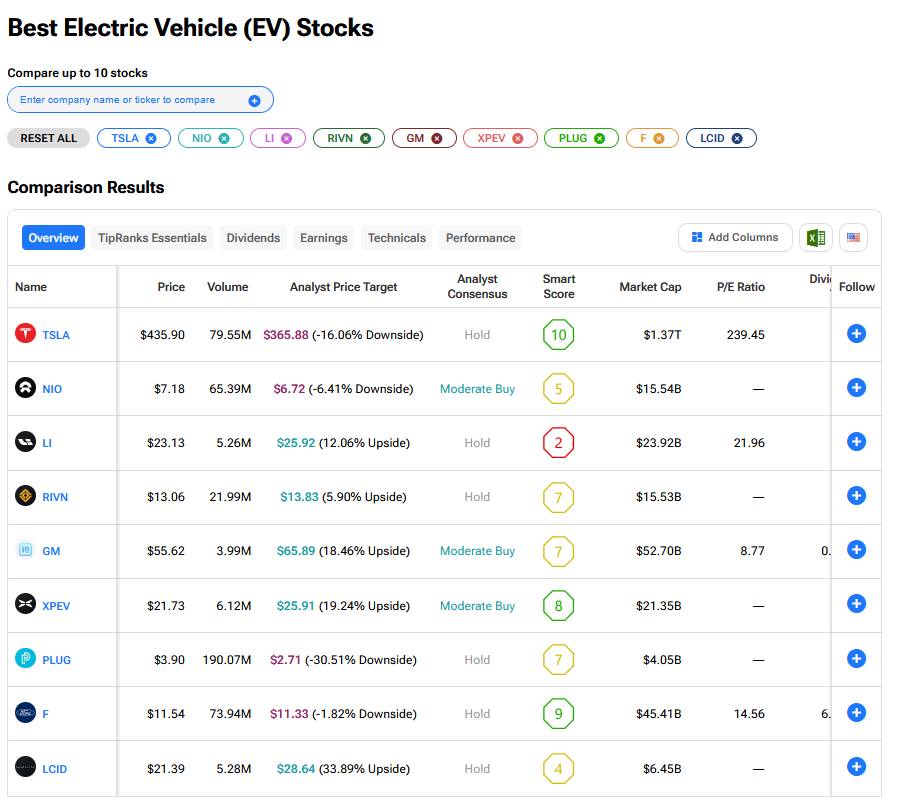Follow PLUG using the plus icon

click(x=856, y=658)
